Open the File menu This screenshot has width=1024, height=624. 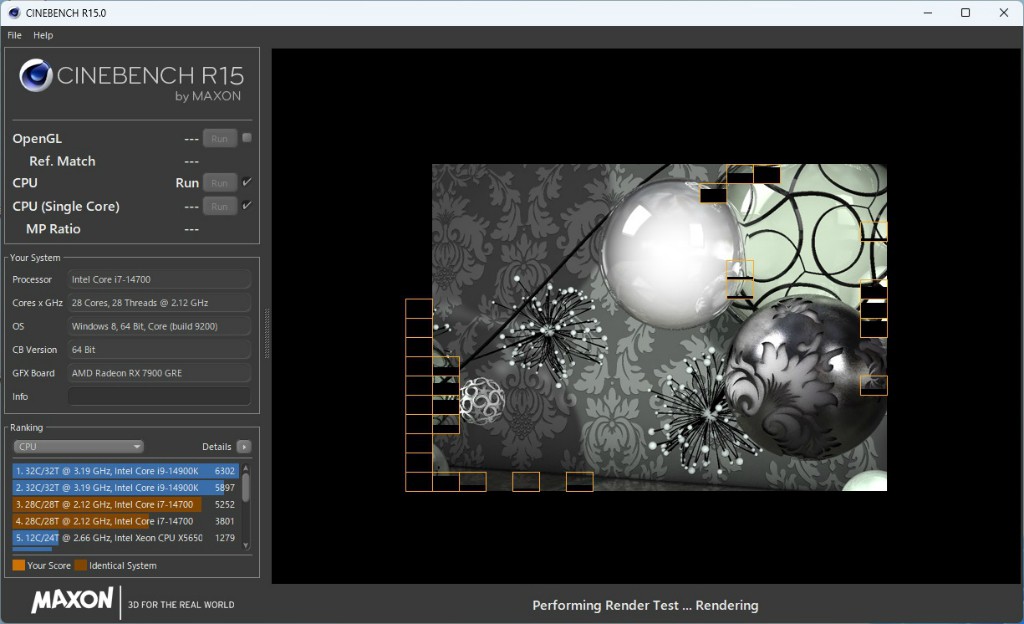[14, 35]
